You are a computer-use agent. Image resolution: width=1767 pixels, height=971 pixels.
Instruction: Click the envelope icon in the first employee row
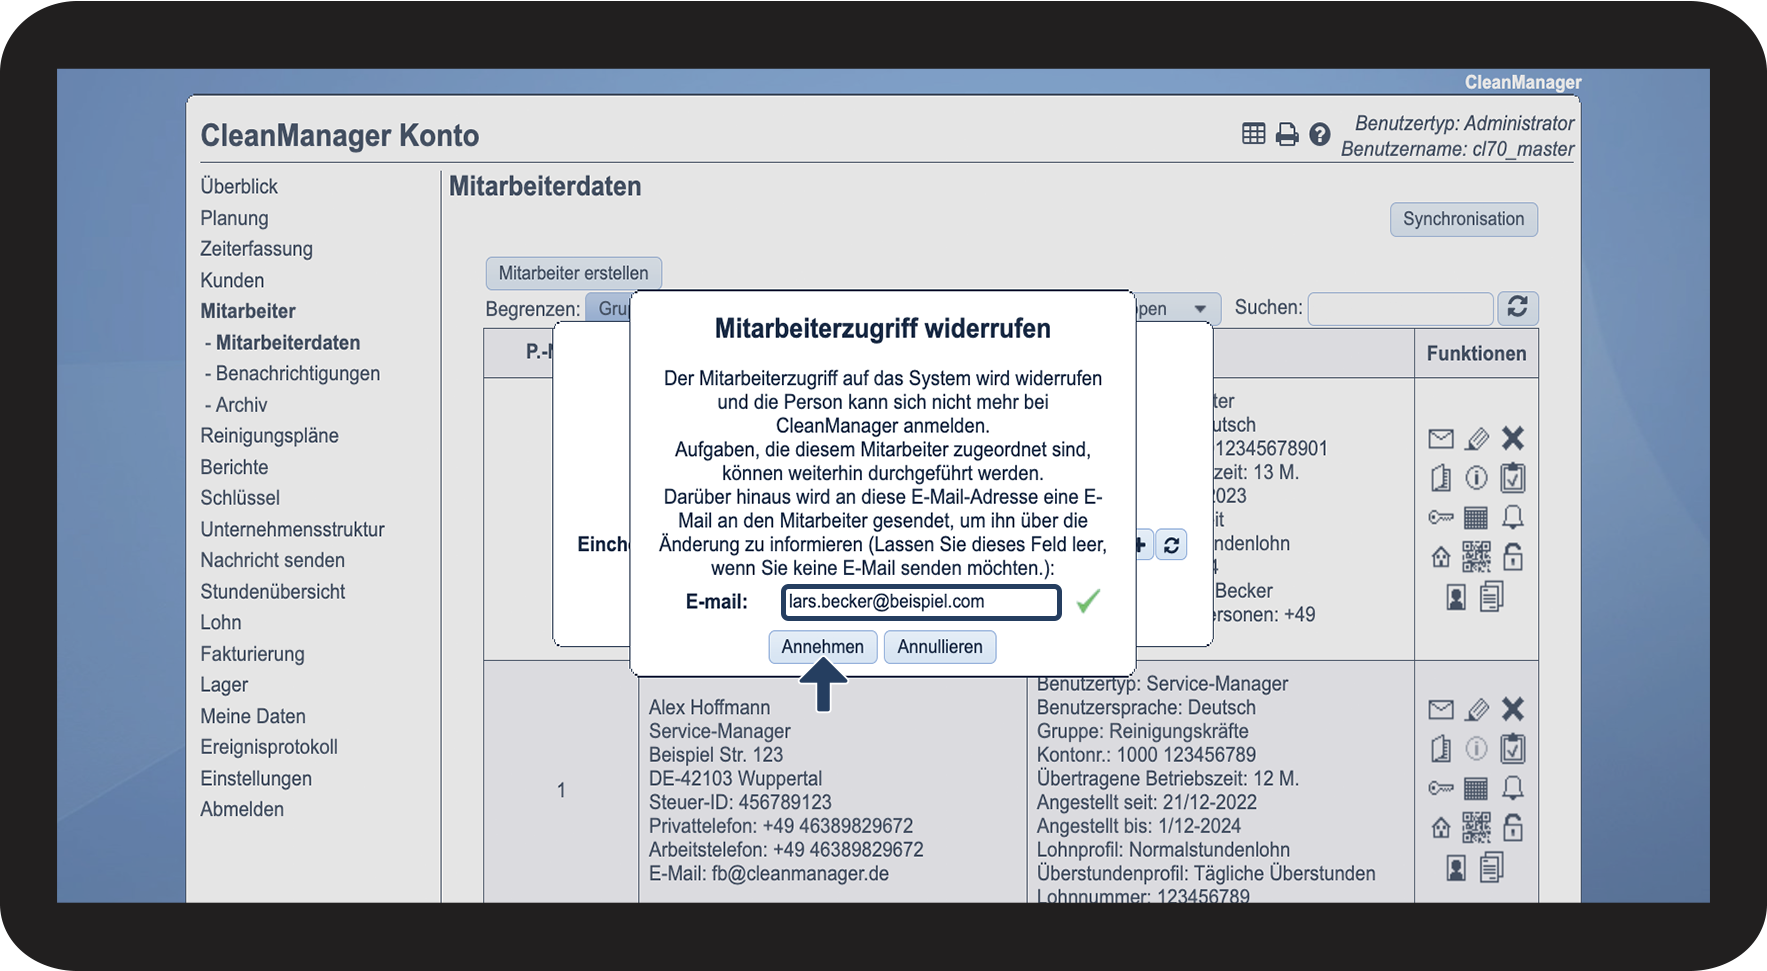click(1440, 438)
